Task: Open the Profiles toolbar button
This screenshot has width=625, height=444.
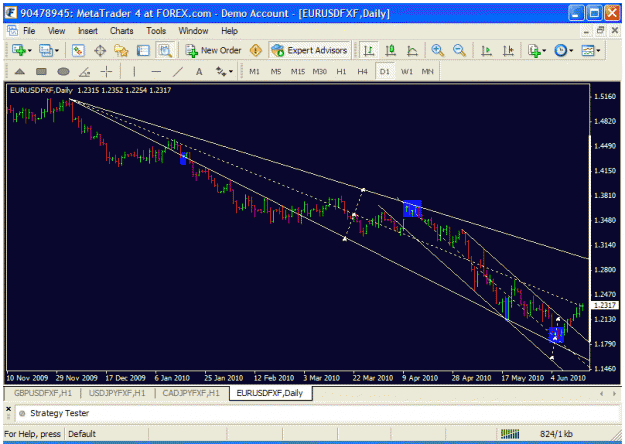Action: [x=45, y=51]
